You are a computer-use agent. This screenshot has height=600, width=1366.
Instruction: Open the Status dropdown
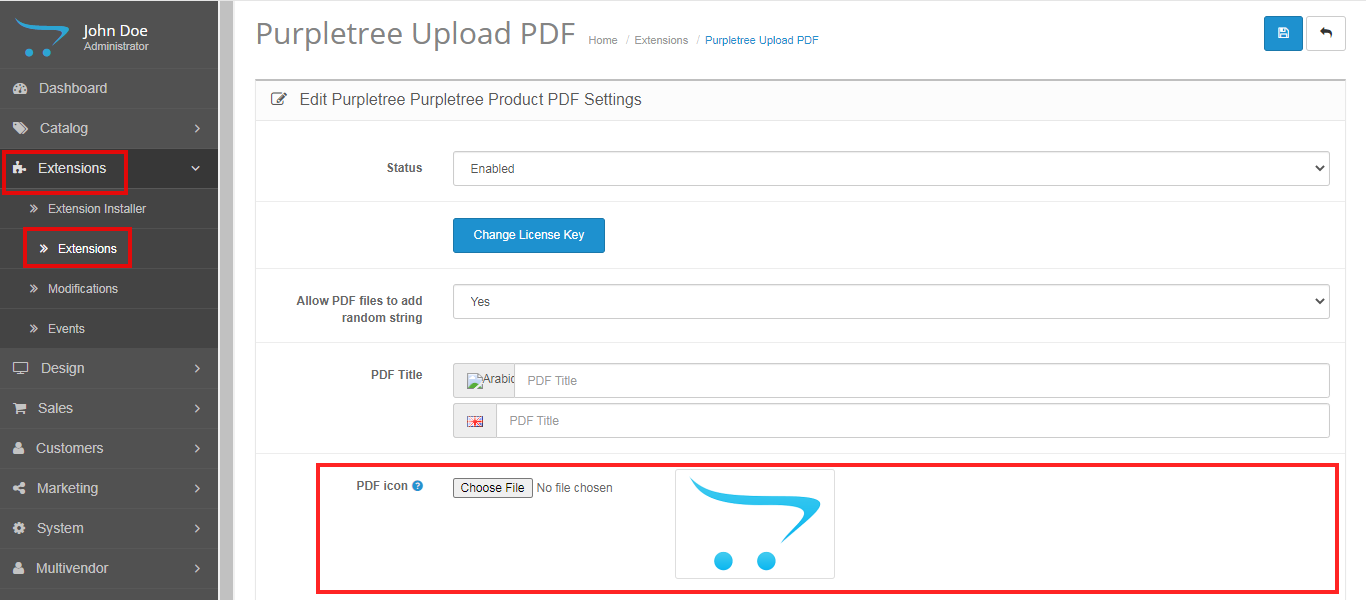point(891,169)
